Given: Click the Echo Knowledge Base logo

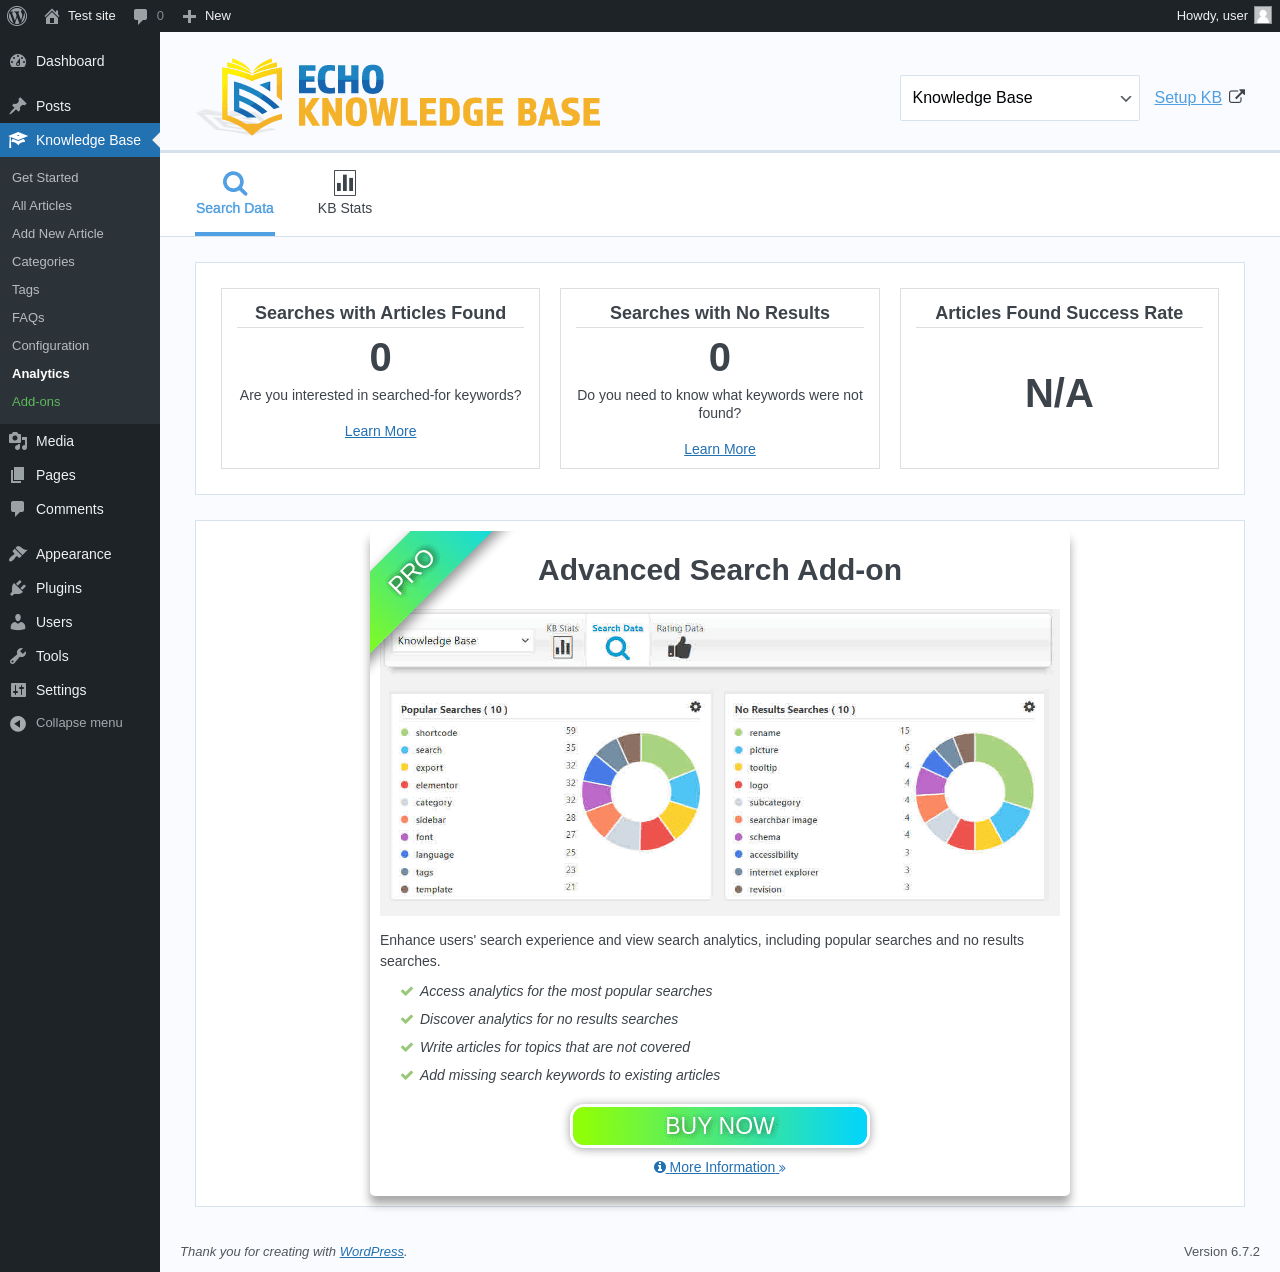Looking at the screenshot, I should pos(399,96).
